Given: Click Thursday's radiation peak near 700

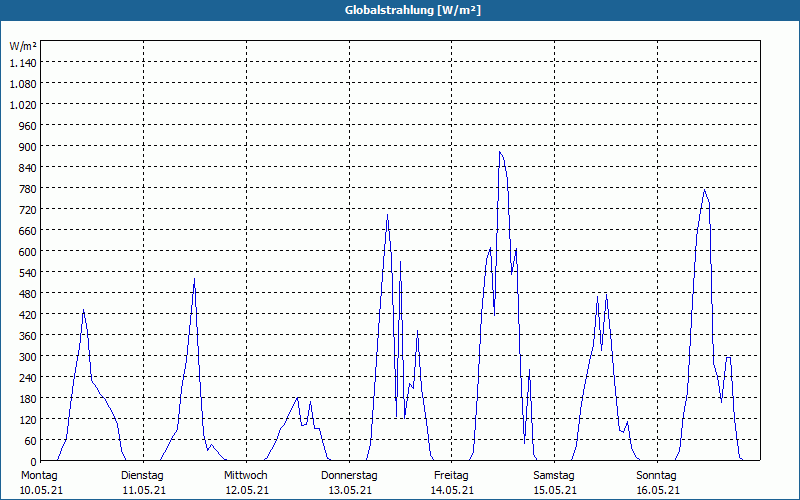Looking at the screenshot, I should pos(387,214).
